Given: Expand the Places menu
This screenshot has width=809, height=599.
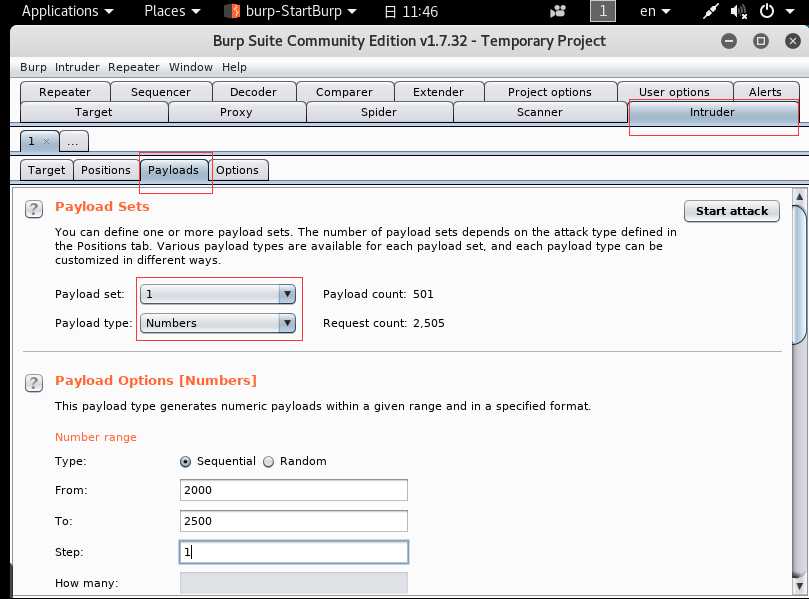Looking at the screenshot, I should pyautogui.click(x=172, y=11).
